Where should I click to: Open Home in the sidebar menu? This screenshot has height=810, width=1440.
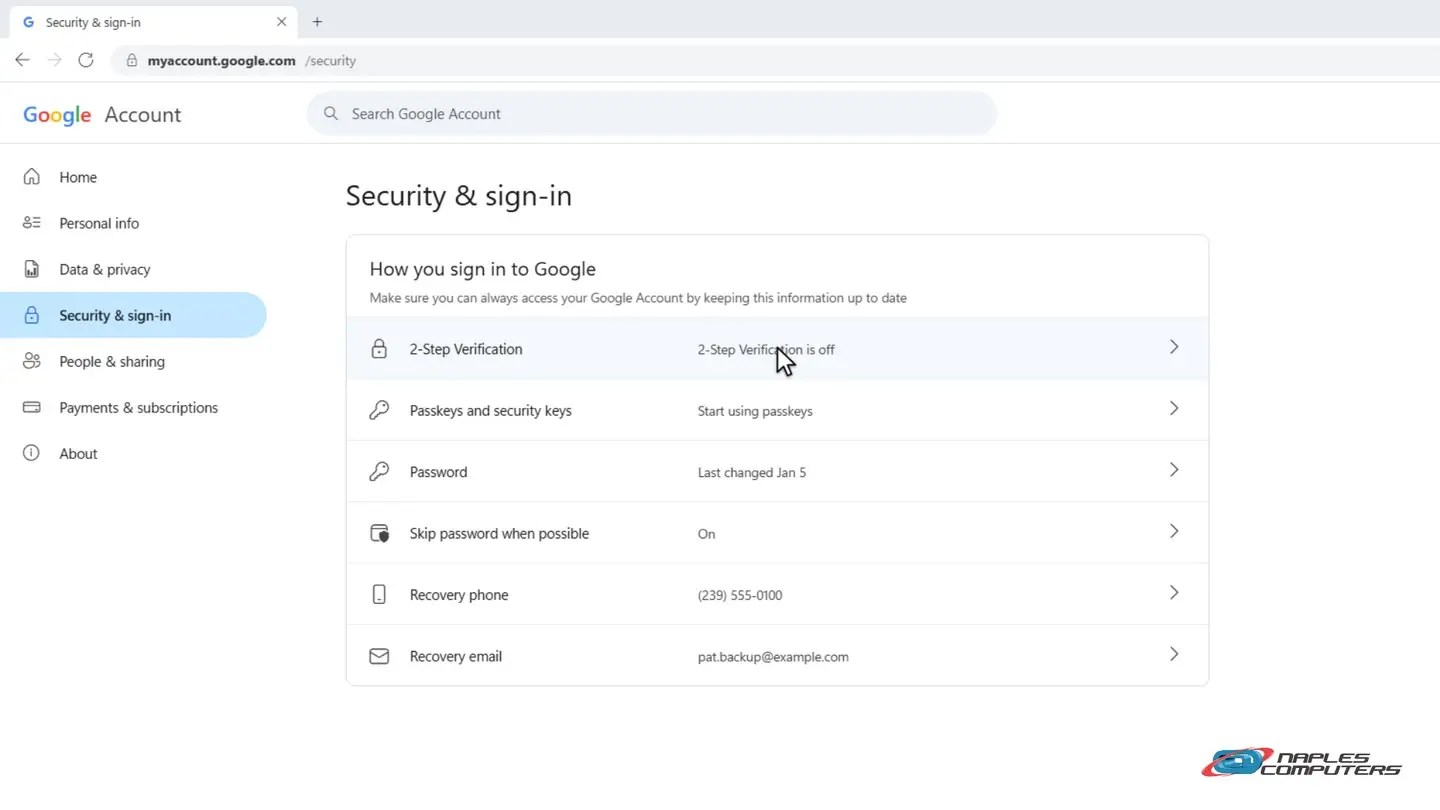coord(133,177)
